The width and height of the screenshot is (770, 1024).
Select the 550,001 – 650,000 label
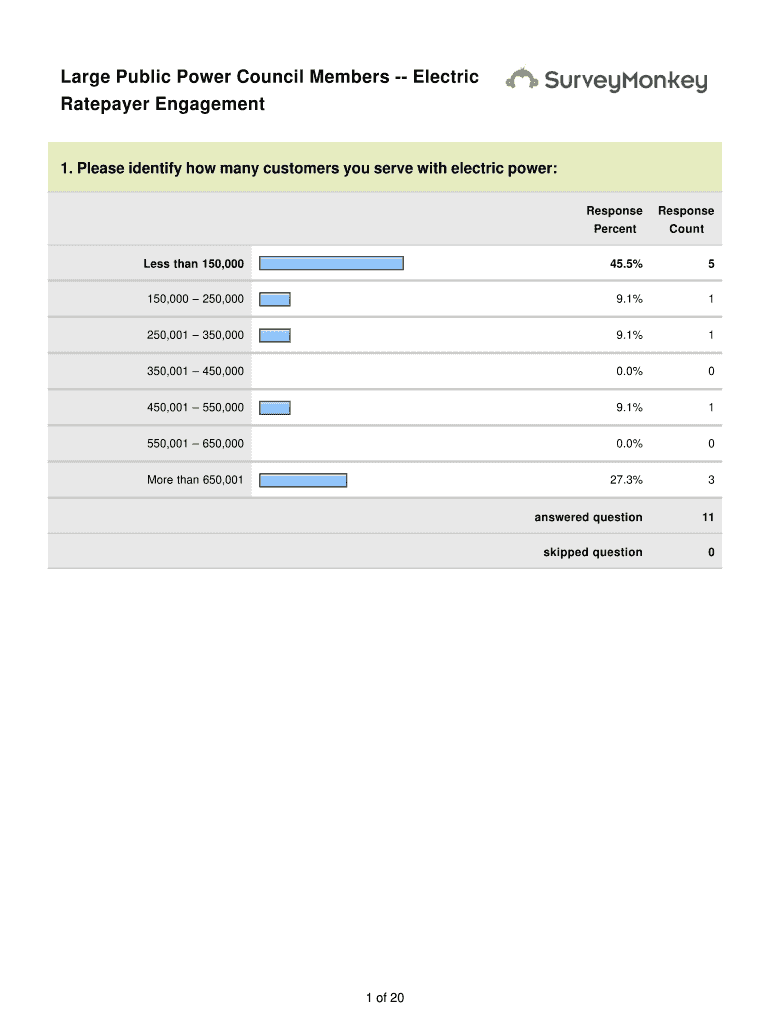point(195,444)
